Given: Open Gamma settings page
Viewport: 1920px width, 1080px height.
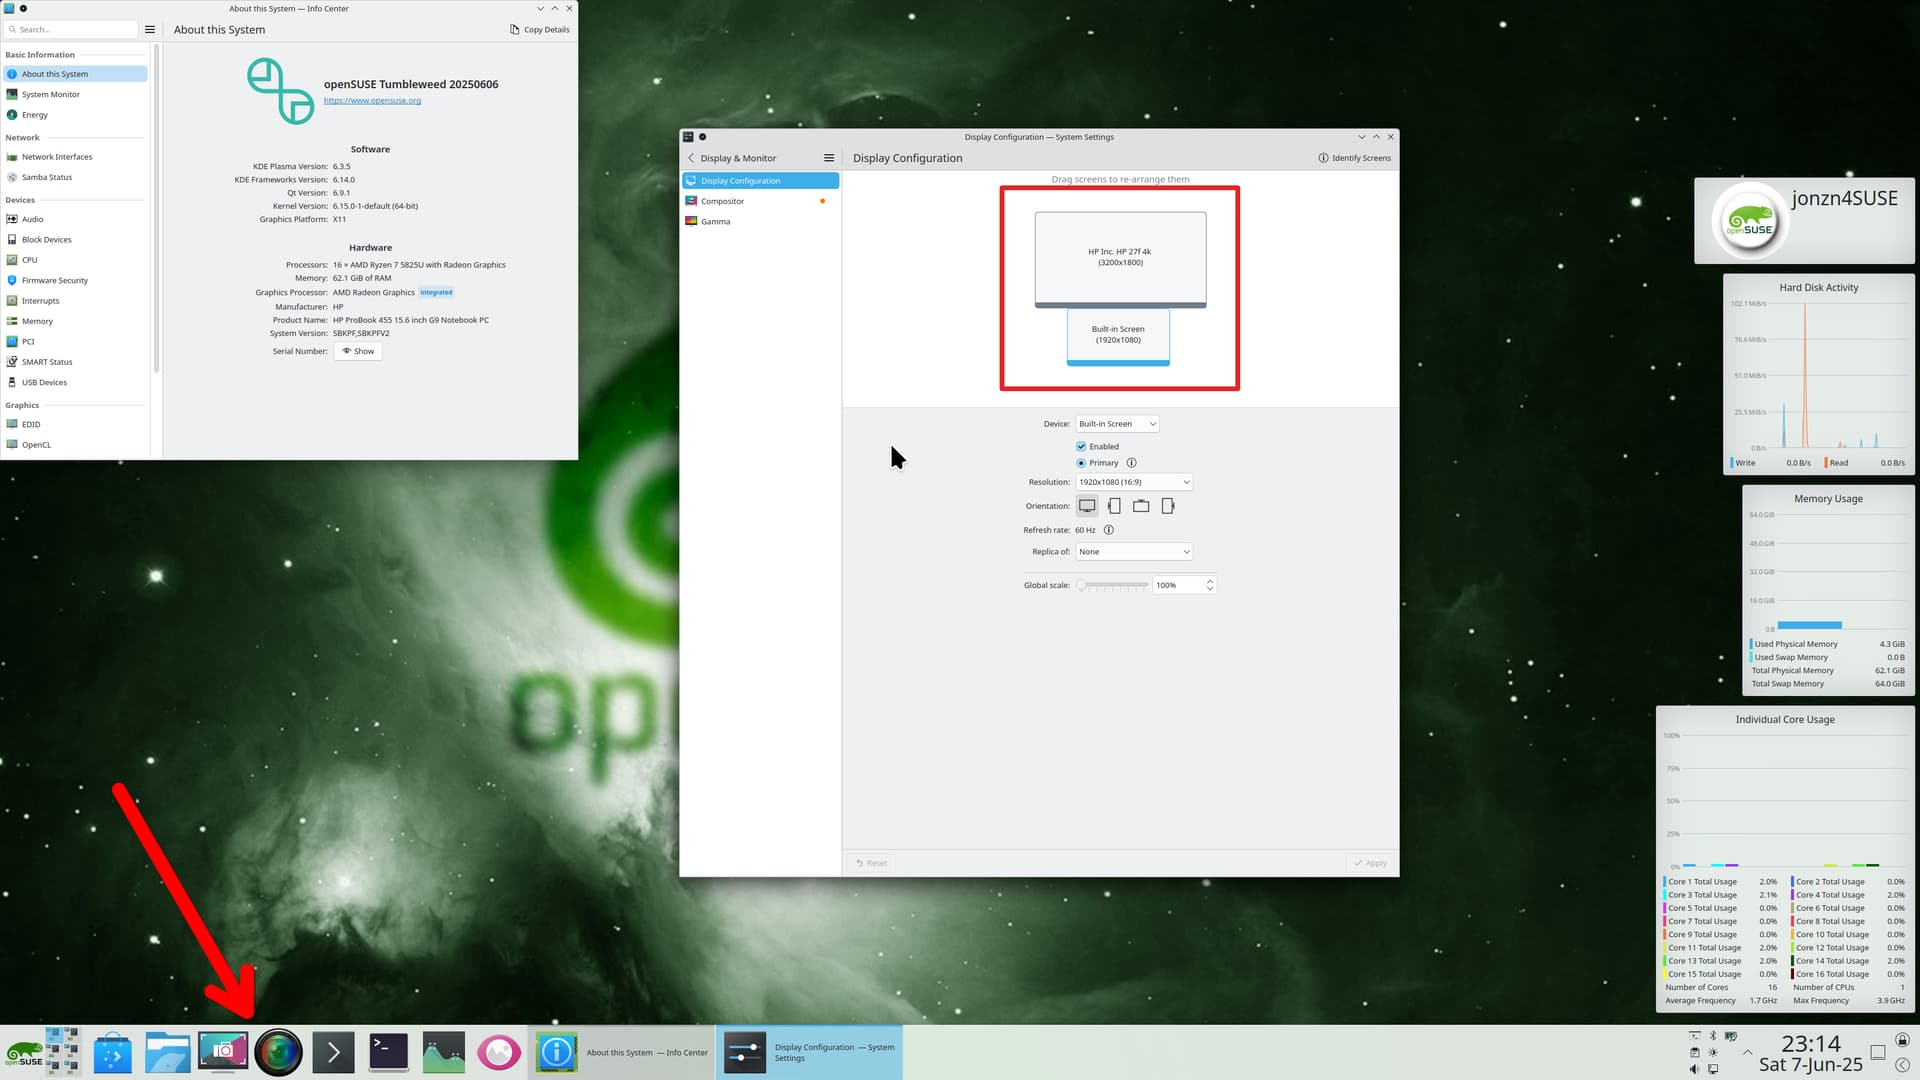Looking at the screenshot, I should pyautogui.click(x=760, y=222).
